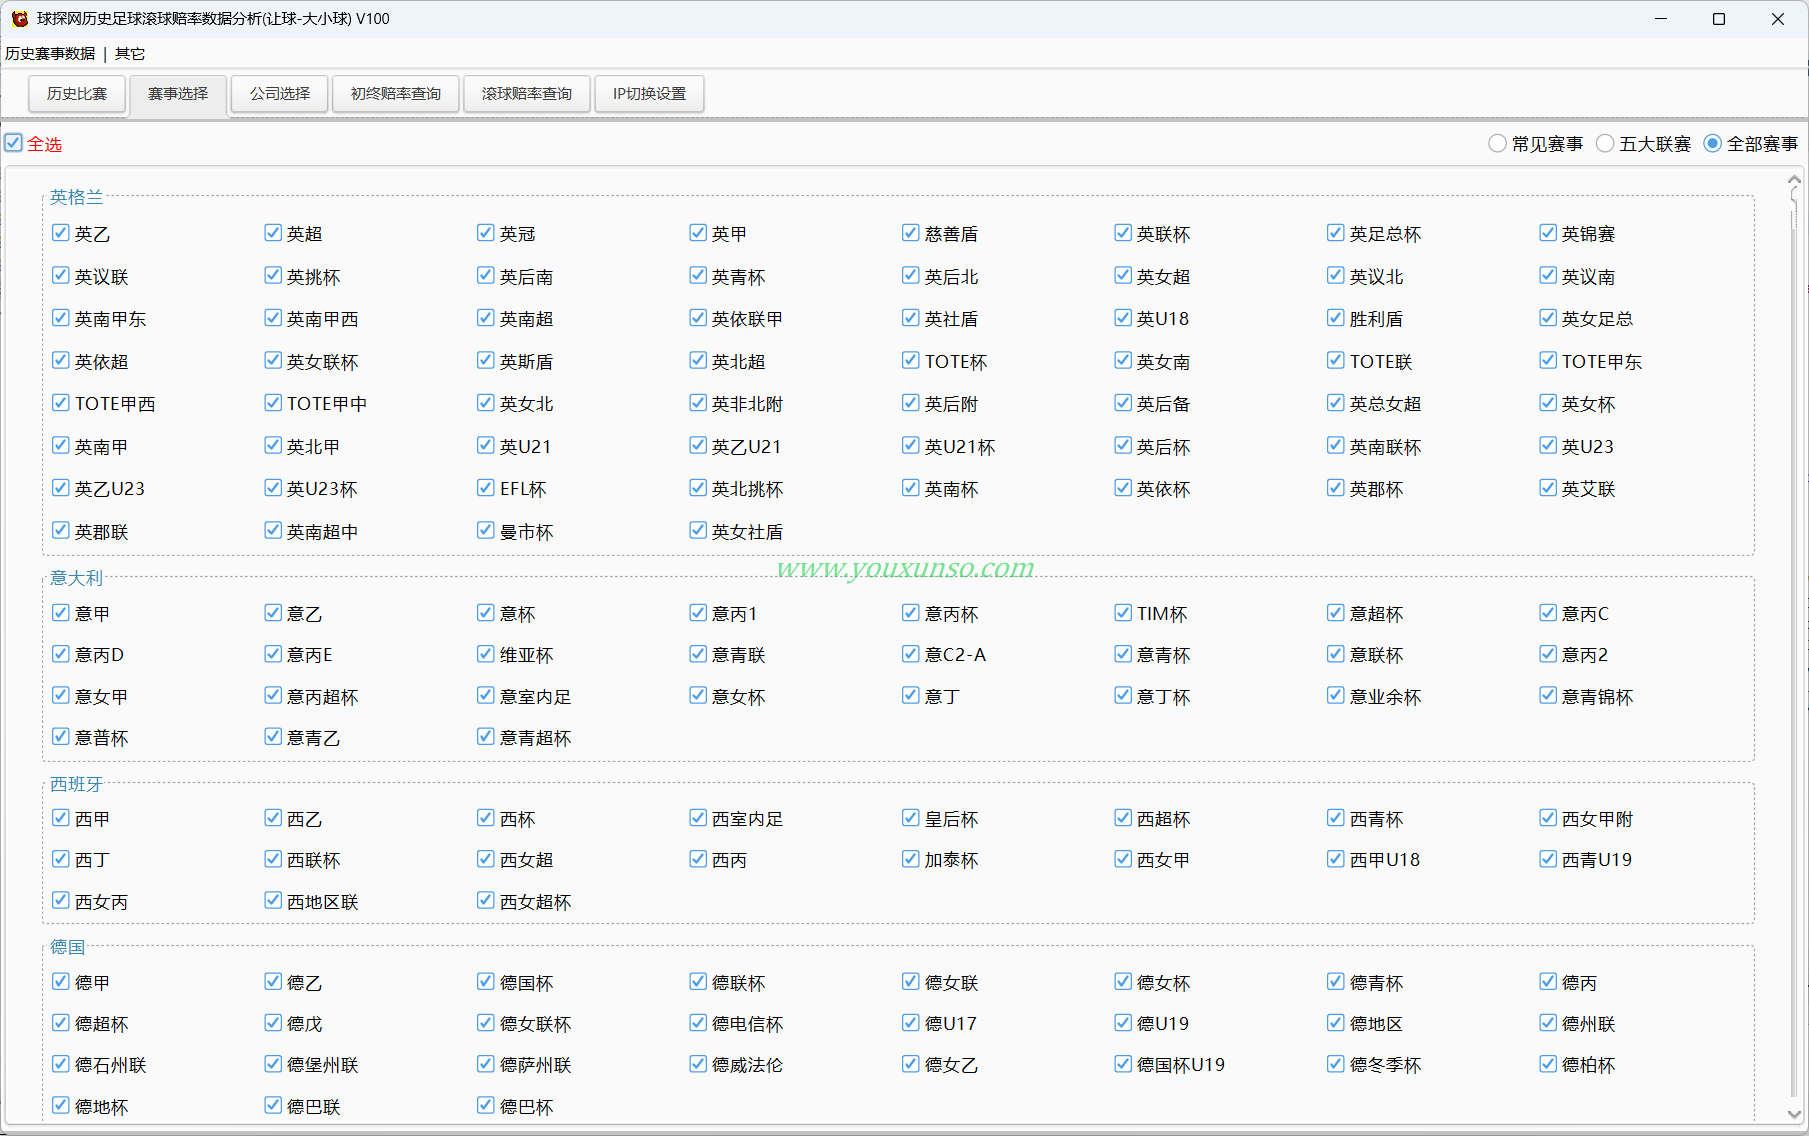The height and width of the screenshot is (1136, 1809).
Task: Toggle the EFL杯 checkbox
Action: (x=486, y=488)
